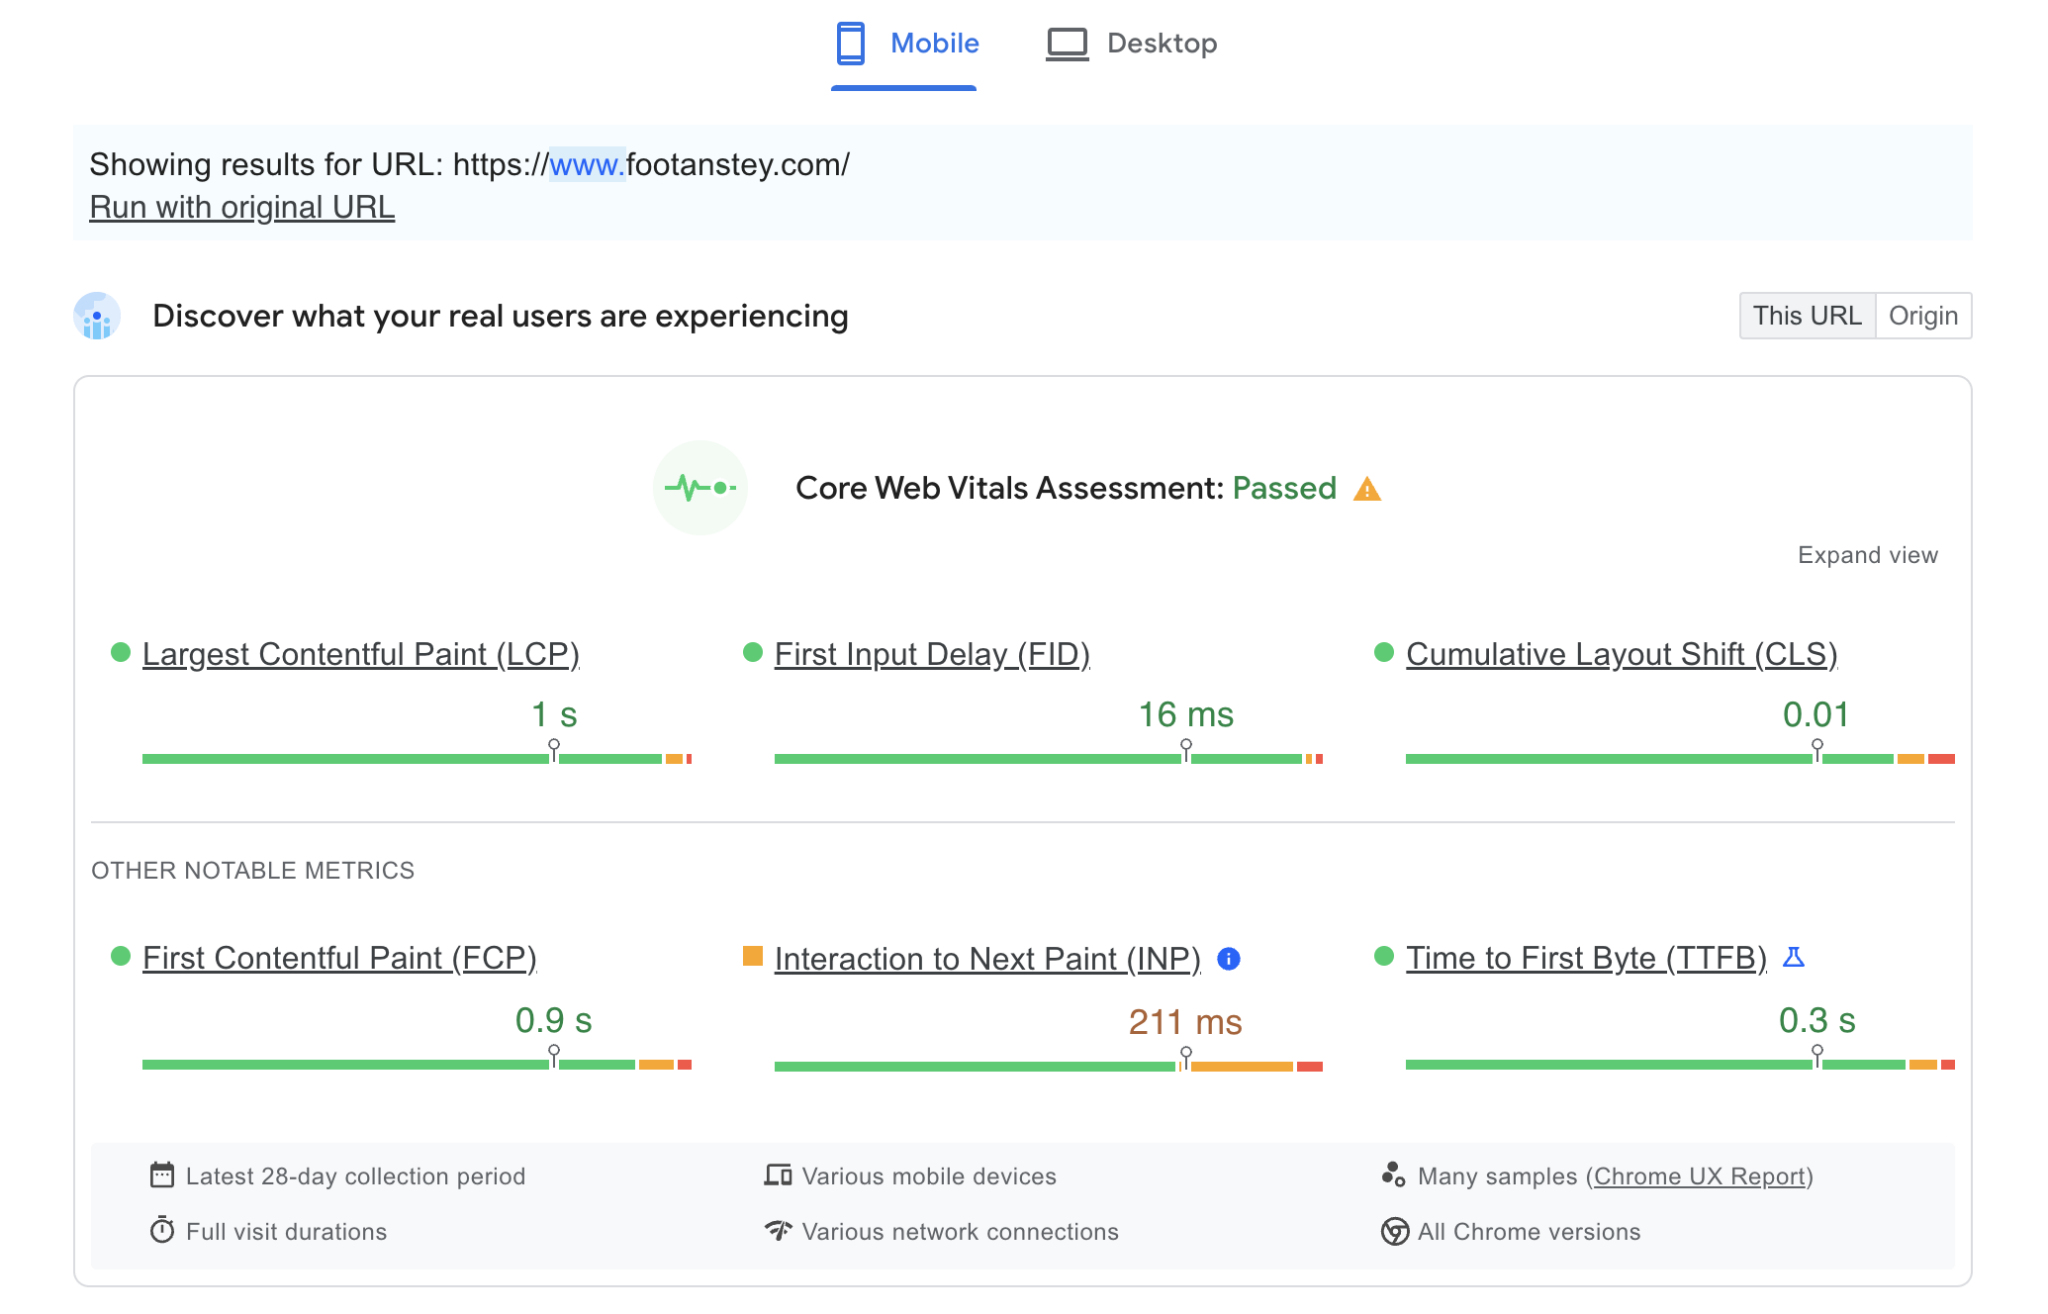Click Run with original URL link
Screen dimensions: 2048x1314
tap(242, 207)
